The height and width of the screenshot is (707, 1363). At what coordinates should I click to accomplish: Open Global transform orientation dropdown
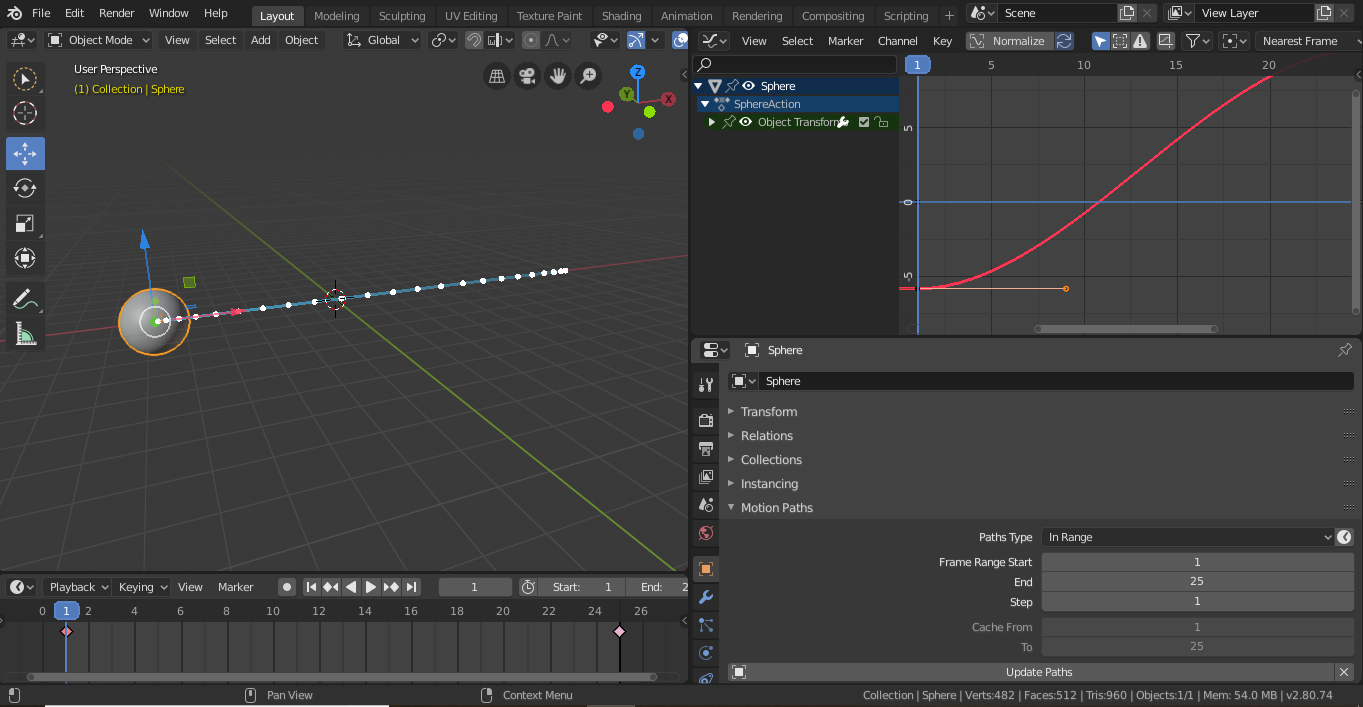383,40
